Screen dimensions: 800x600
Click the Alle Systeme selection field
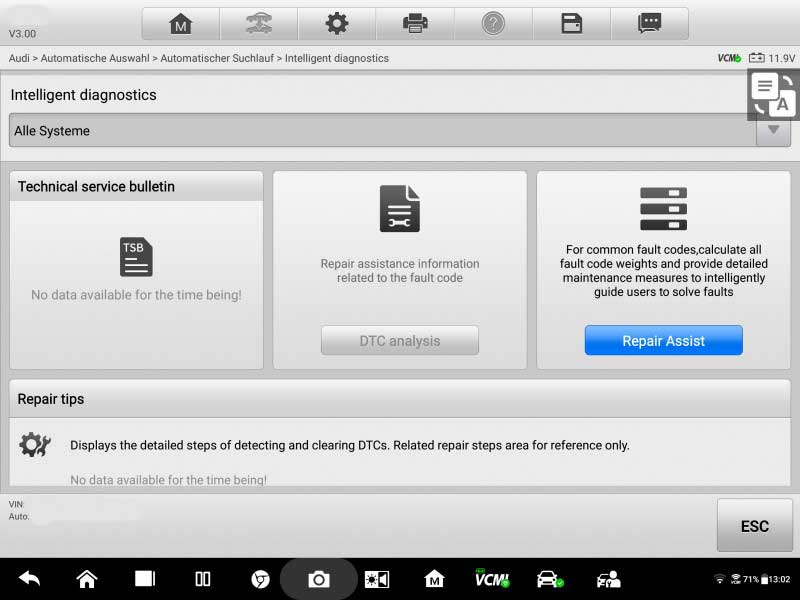[x=382, y=131]
